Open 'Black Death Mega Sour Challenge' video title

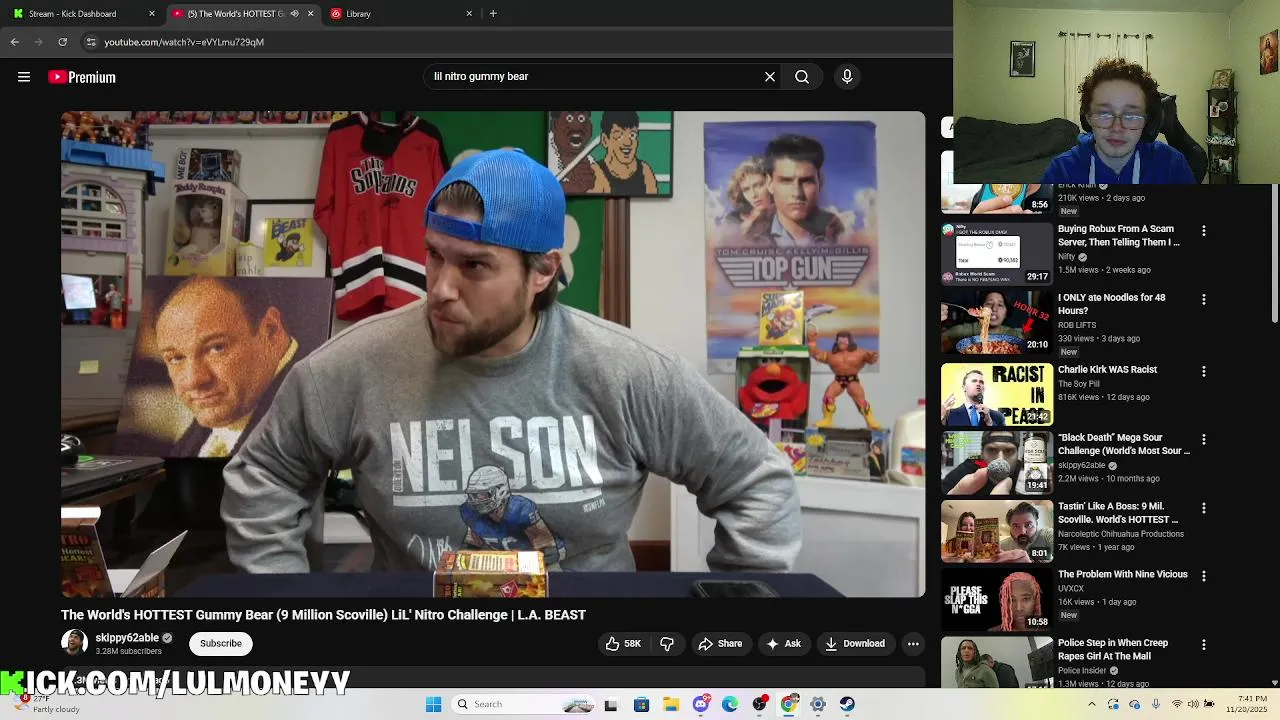click(1124, 444)
